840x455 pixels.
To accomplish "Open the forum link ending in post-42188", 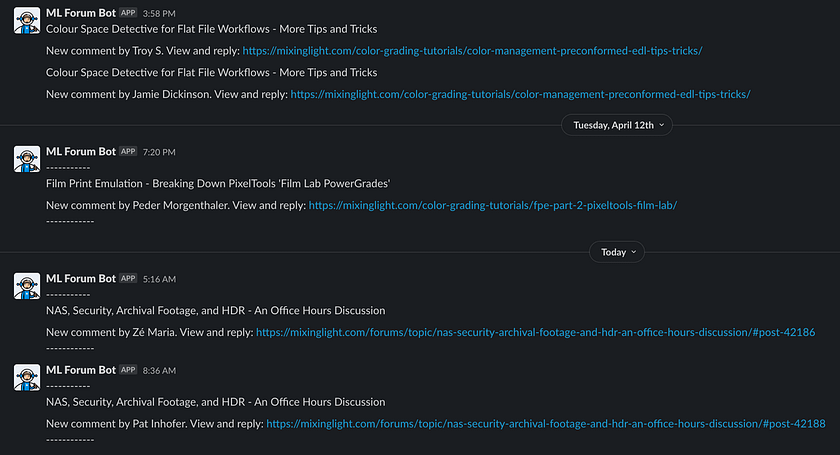I will coord(546,424).
